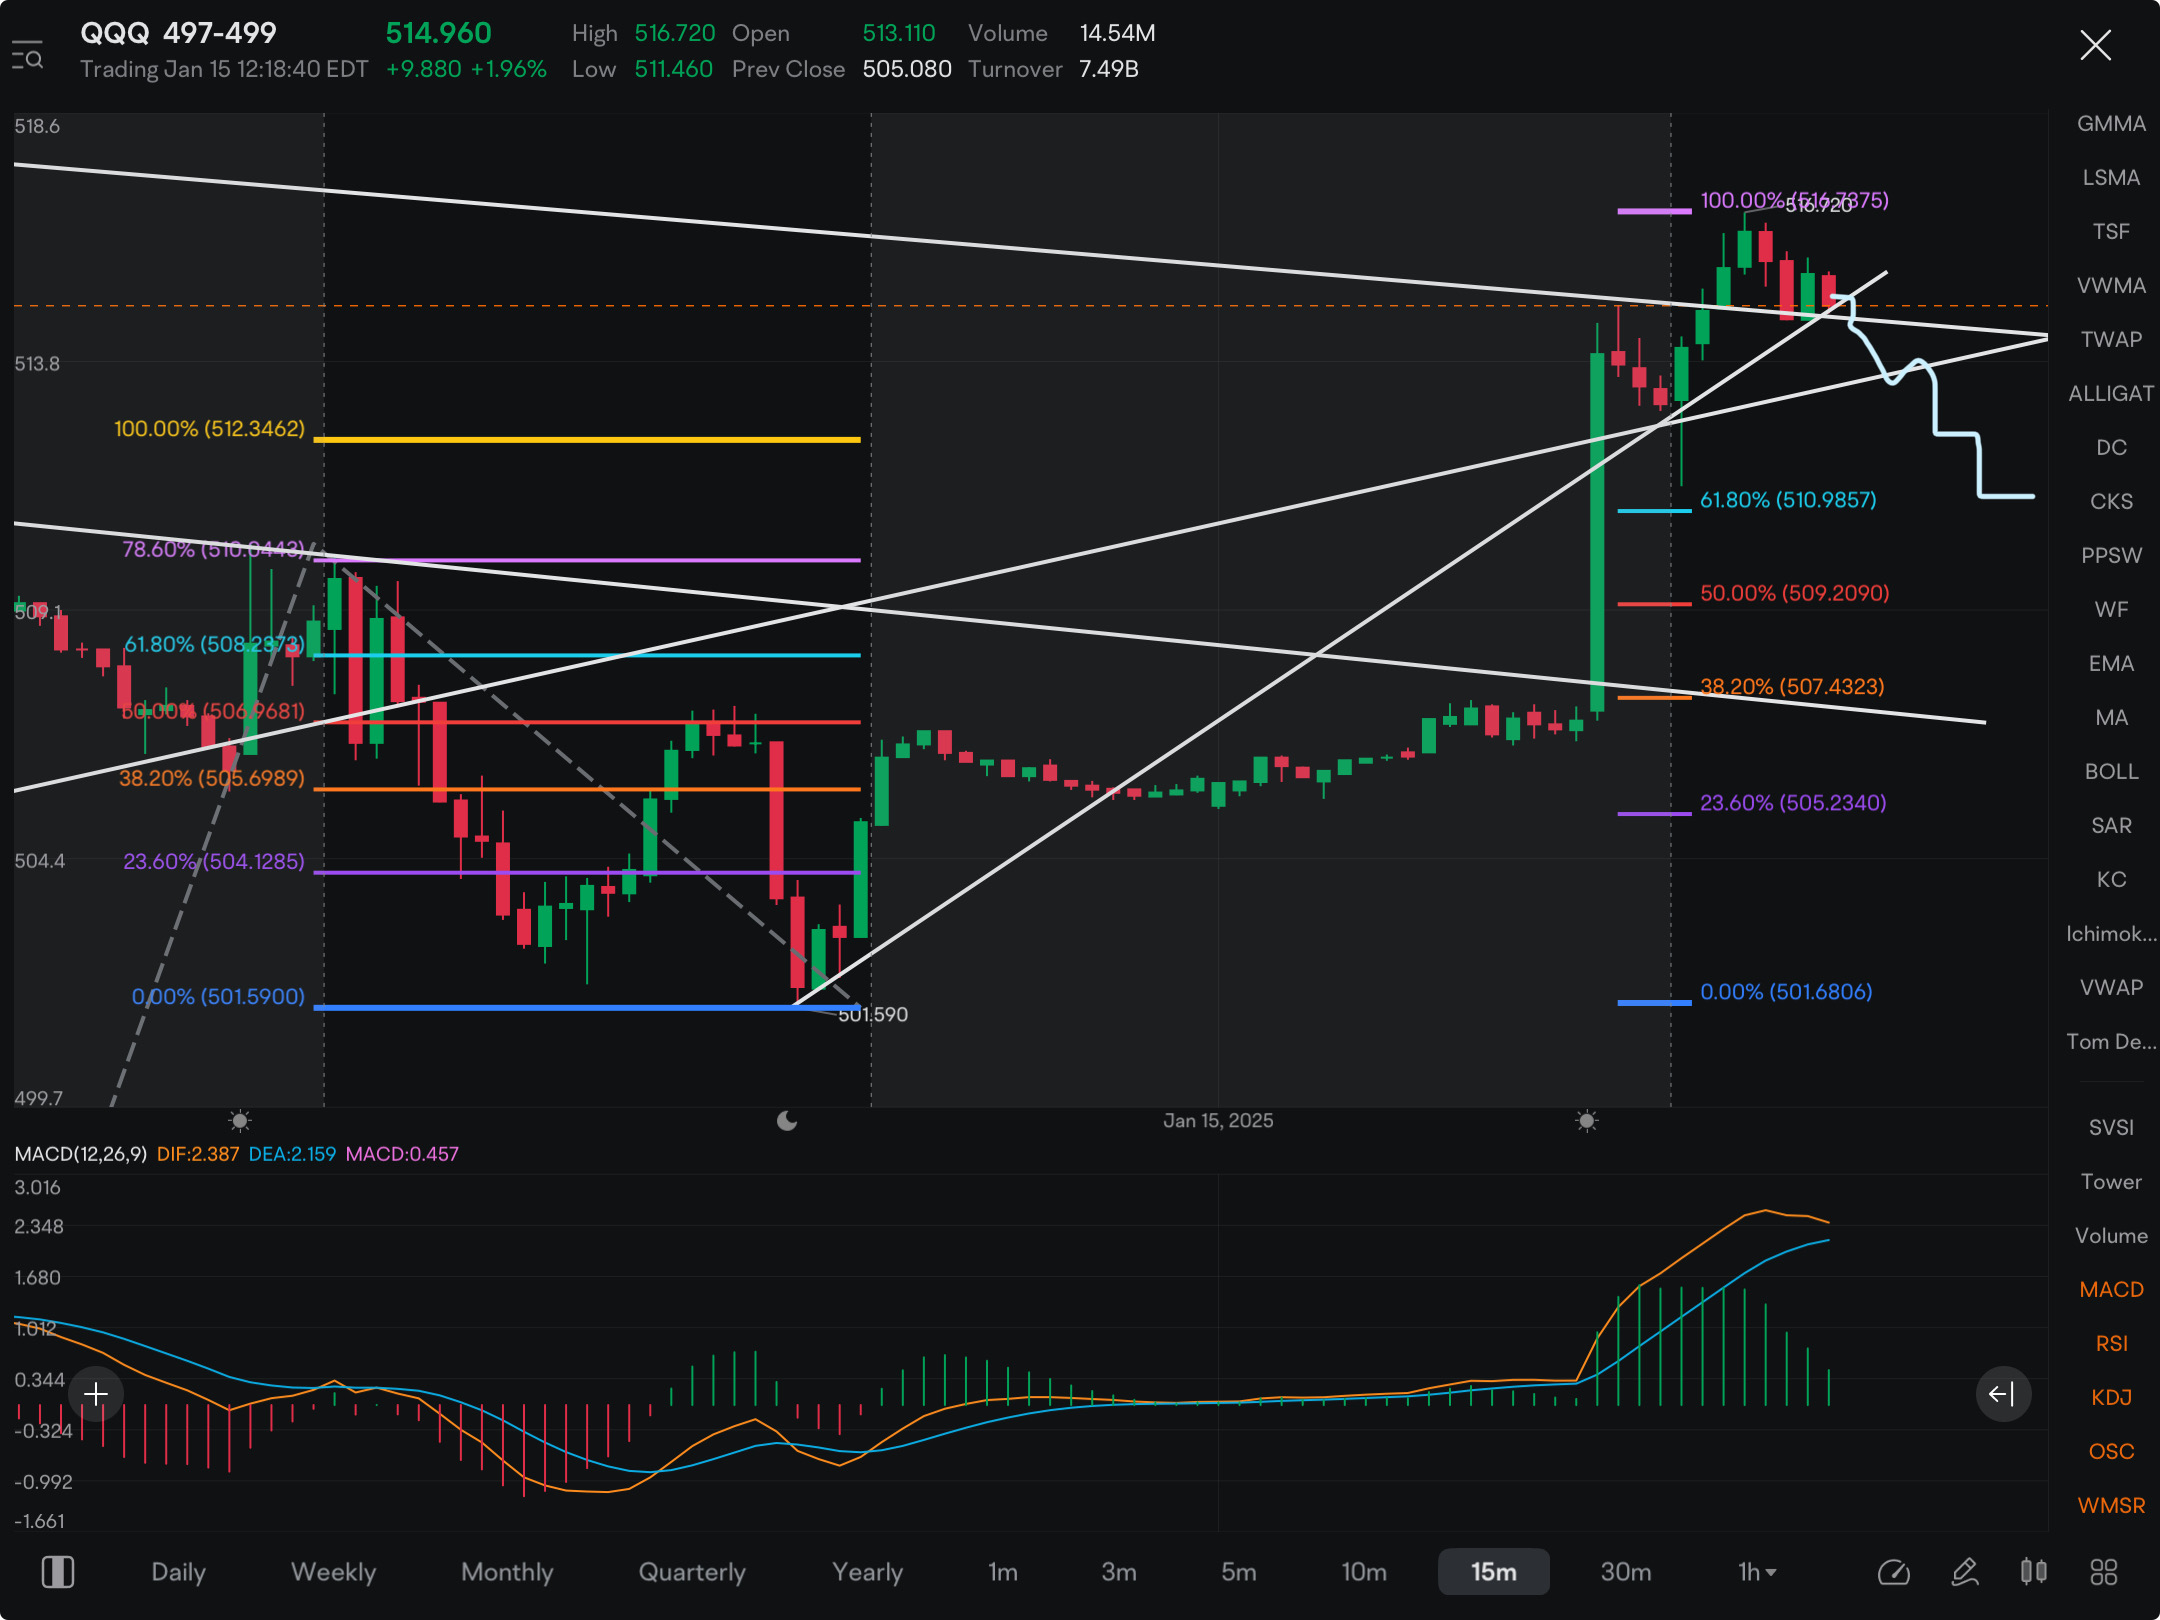This screenshot has height=1620, width=2160.
Task: Toggle the Tom DeMark indicator
Action: [x=2111, y=1042]
